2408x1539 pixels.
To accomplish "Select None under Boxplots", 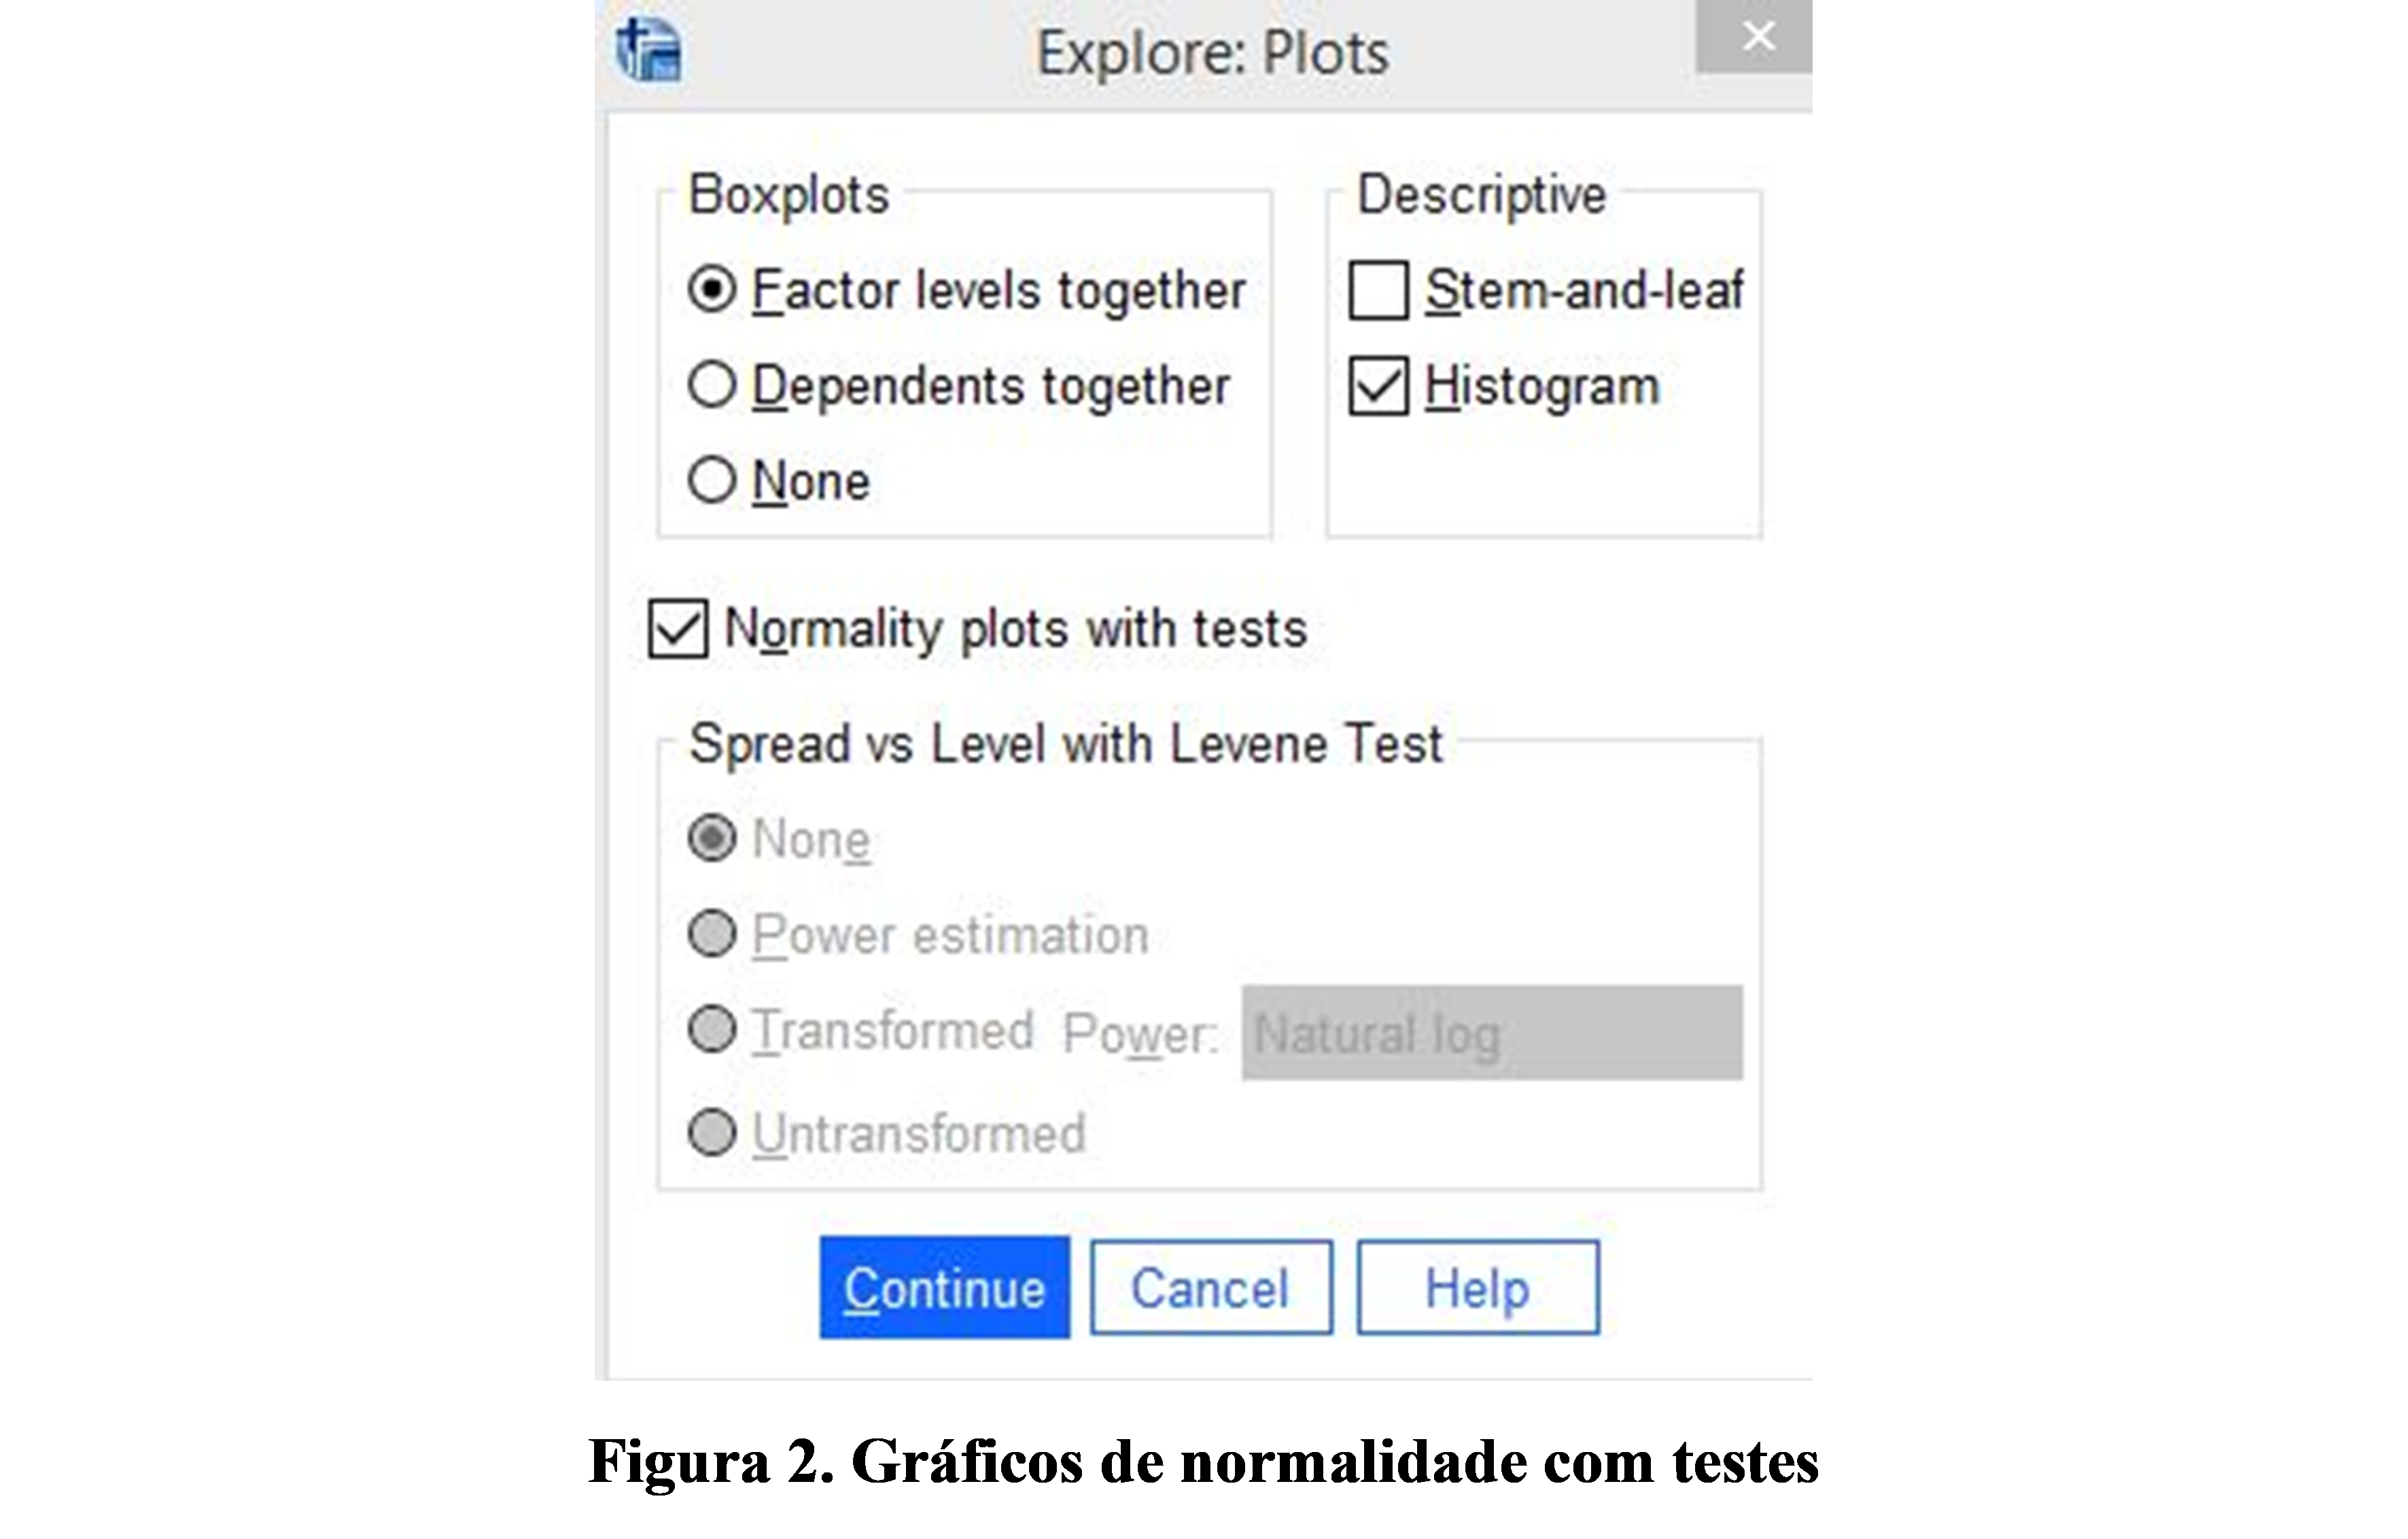I will tap(712, 480).
